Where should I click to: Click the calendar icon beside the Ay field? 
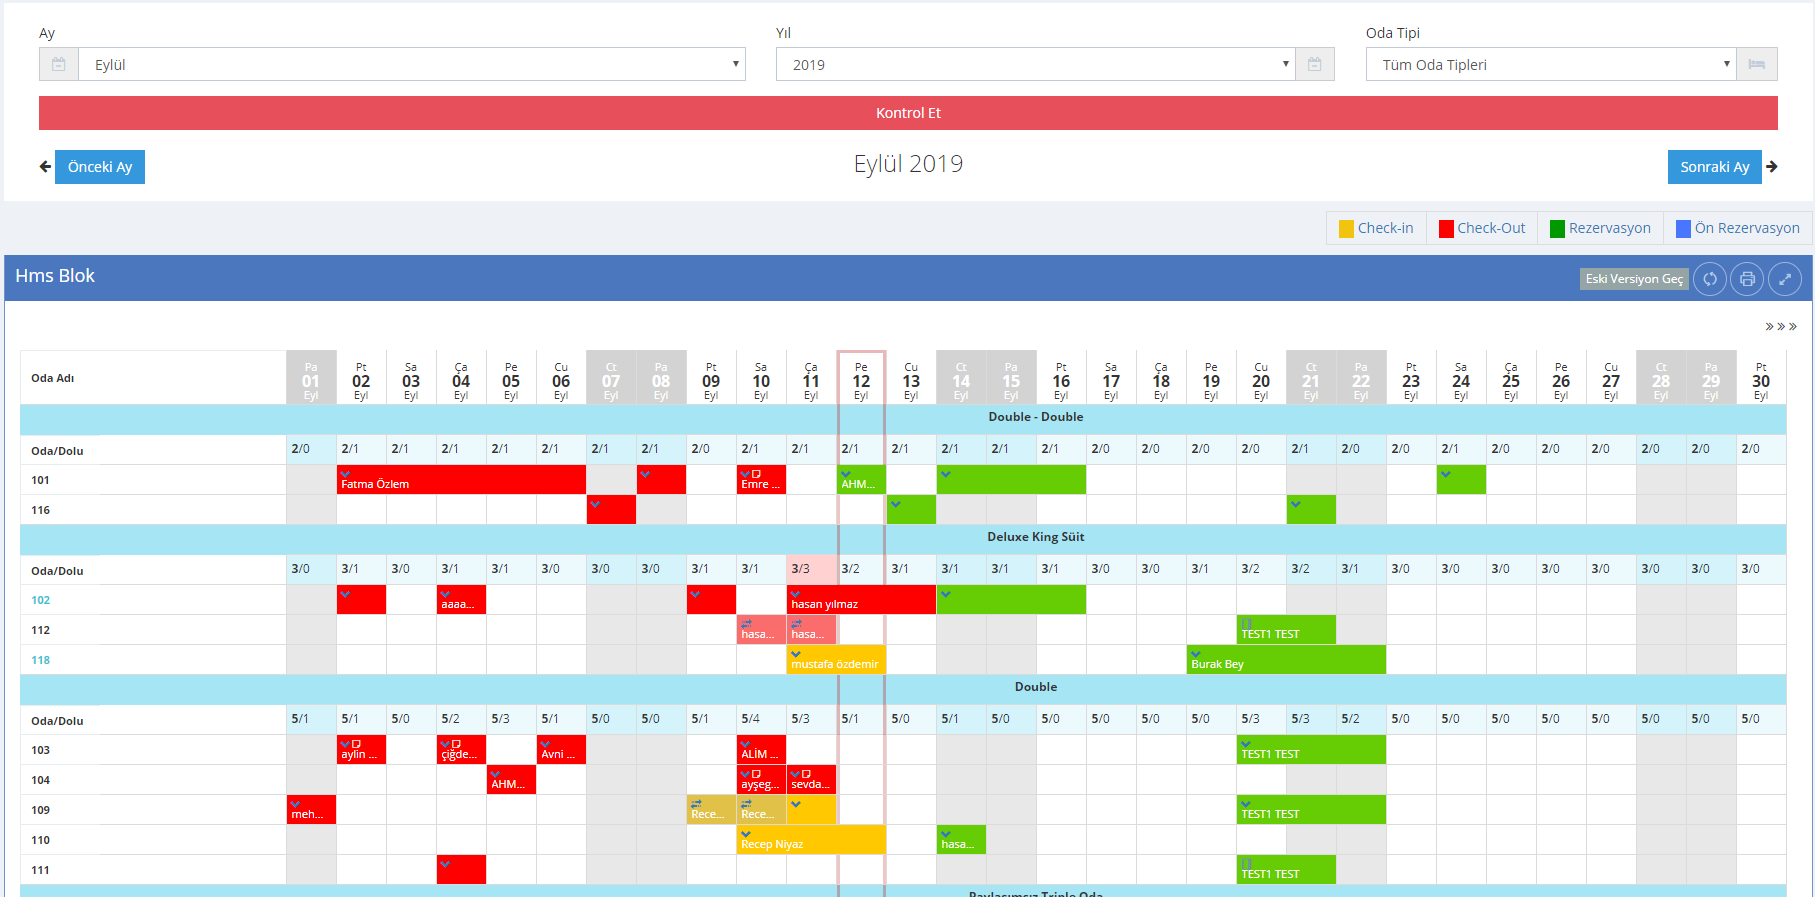[59, 65]
